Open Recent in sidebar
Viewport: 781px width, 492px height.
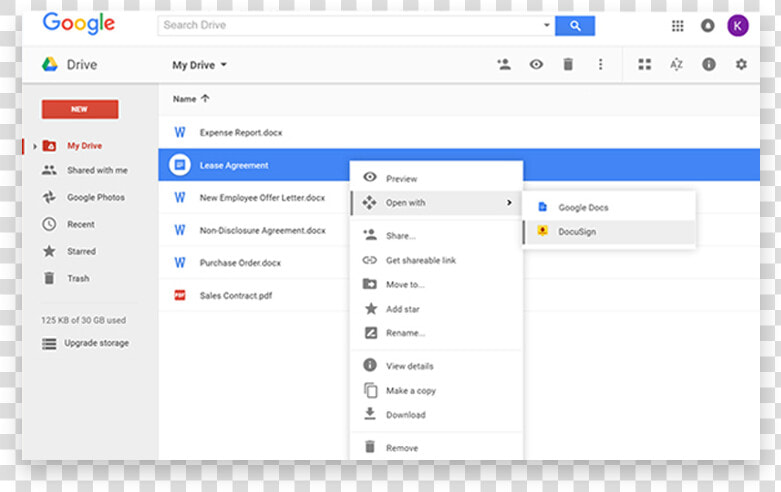(81, 225)
